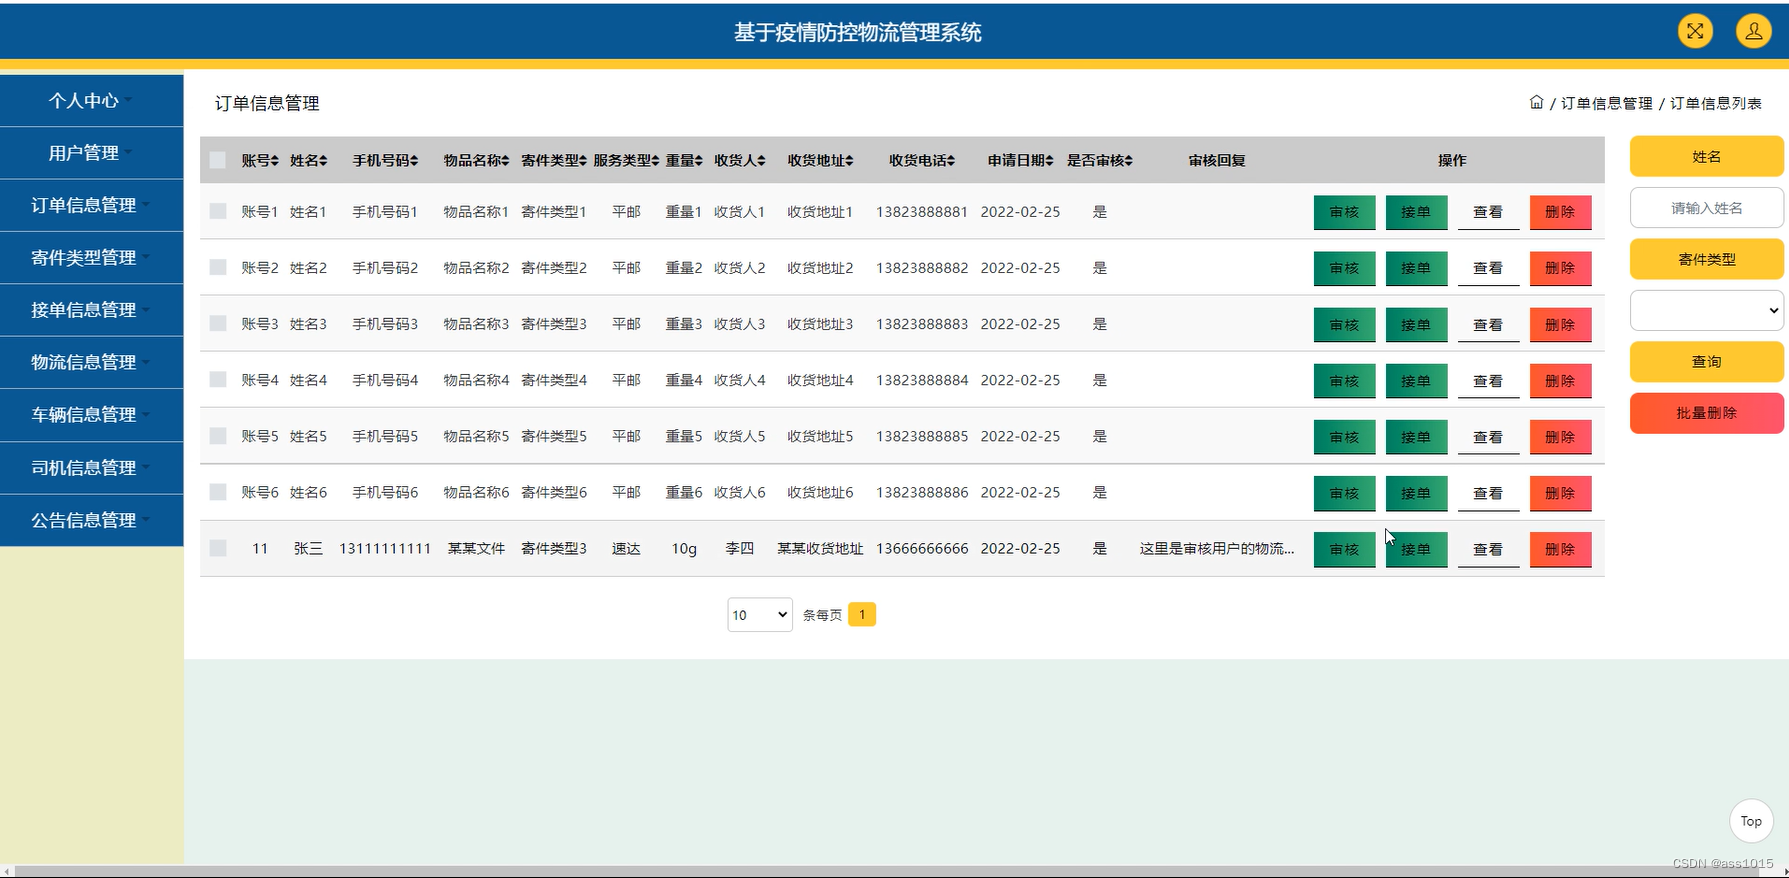Click the fullscreen toggle icon in header
The image size is (1789, 878).
pyautogui.click(x=1695, y=31)
